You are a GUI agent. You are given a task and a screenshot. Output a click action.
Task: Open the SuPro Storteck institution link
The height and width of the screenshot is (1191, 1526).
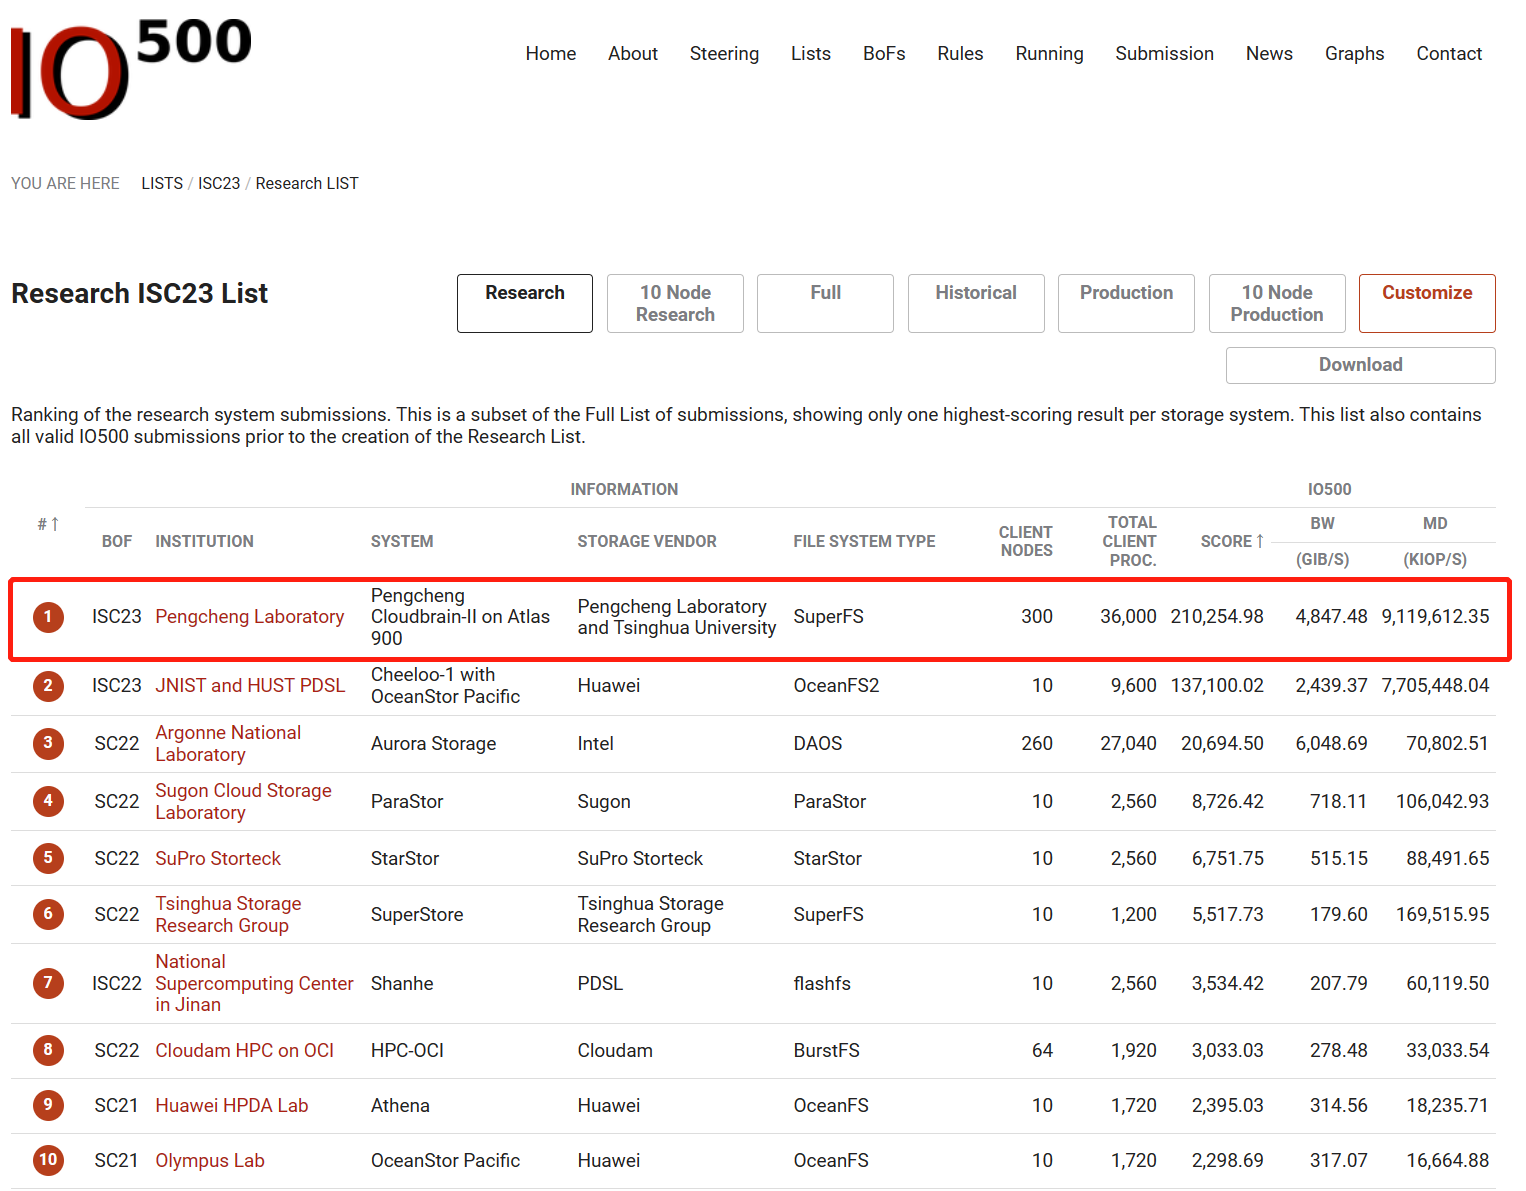218,859
